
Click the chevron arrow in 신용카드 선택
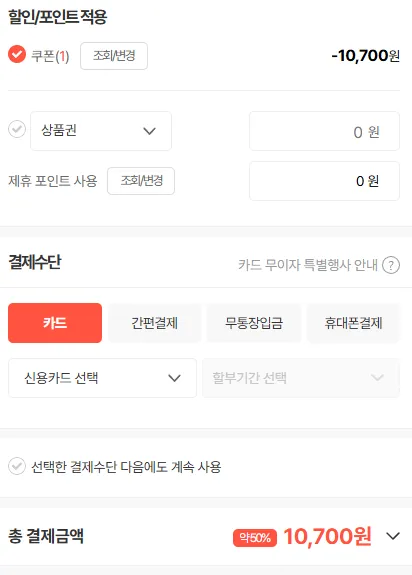tap(174, 378)
